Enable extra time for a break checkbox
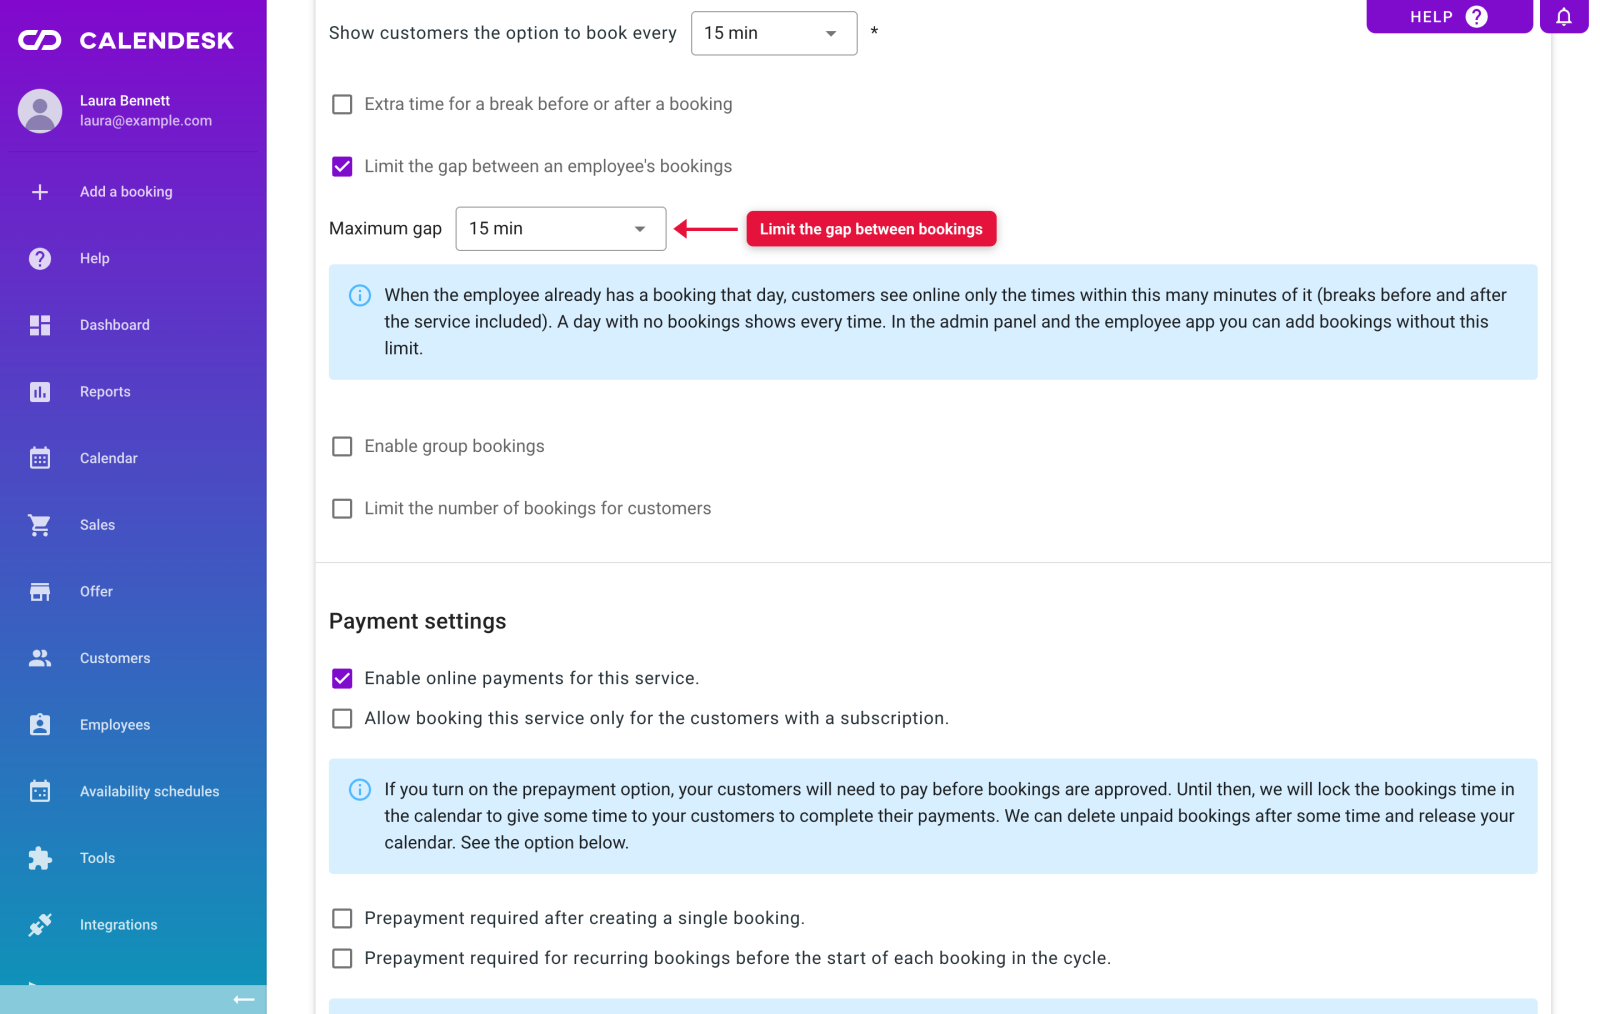The width and height of the screenshot is (1600, 1014). (x=342, y=104)
